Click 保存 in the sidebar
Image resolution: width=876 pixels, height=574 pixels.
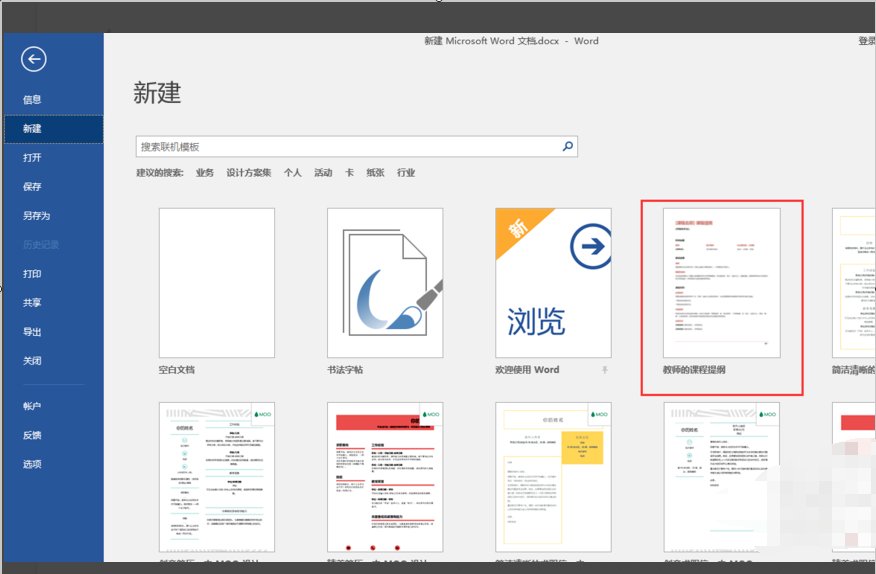pos(32,187)
